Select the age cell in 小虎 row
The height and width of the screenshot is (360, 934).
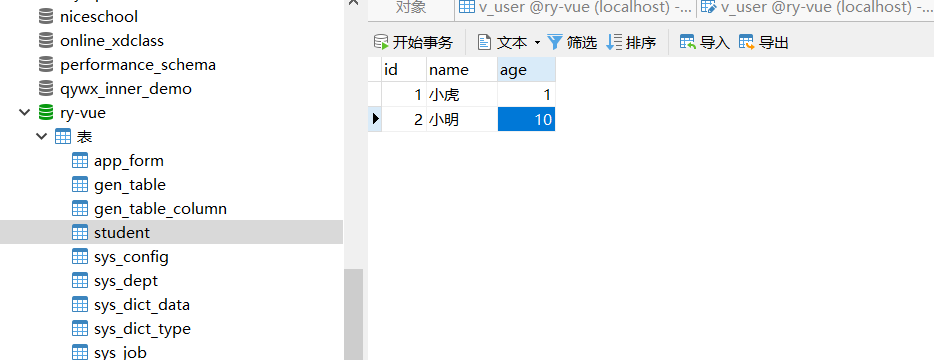coord(527,94)
